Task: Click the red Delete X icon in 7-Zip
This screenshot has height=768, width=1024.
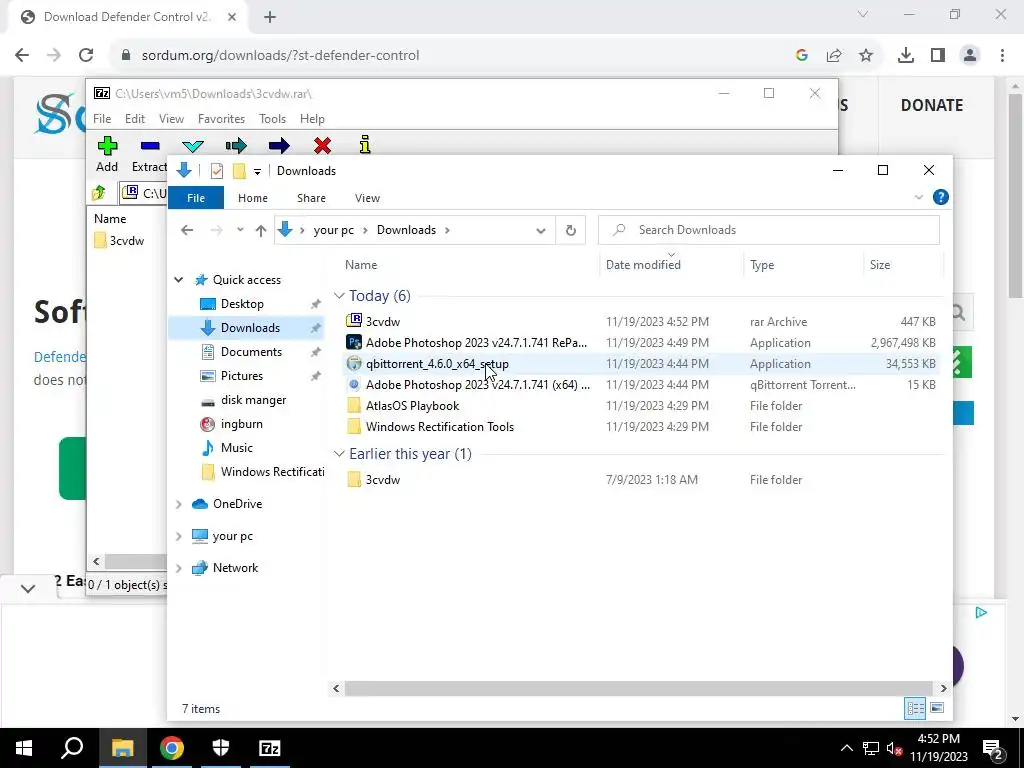Action: tap(322, 146)
